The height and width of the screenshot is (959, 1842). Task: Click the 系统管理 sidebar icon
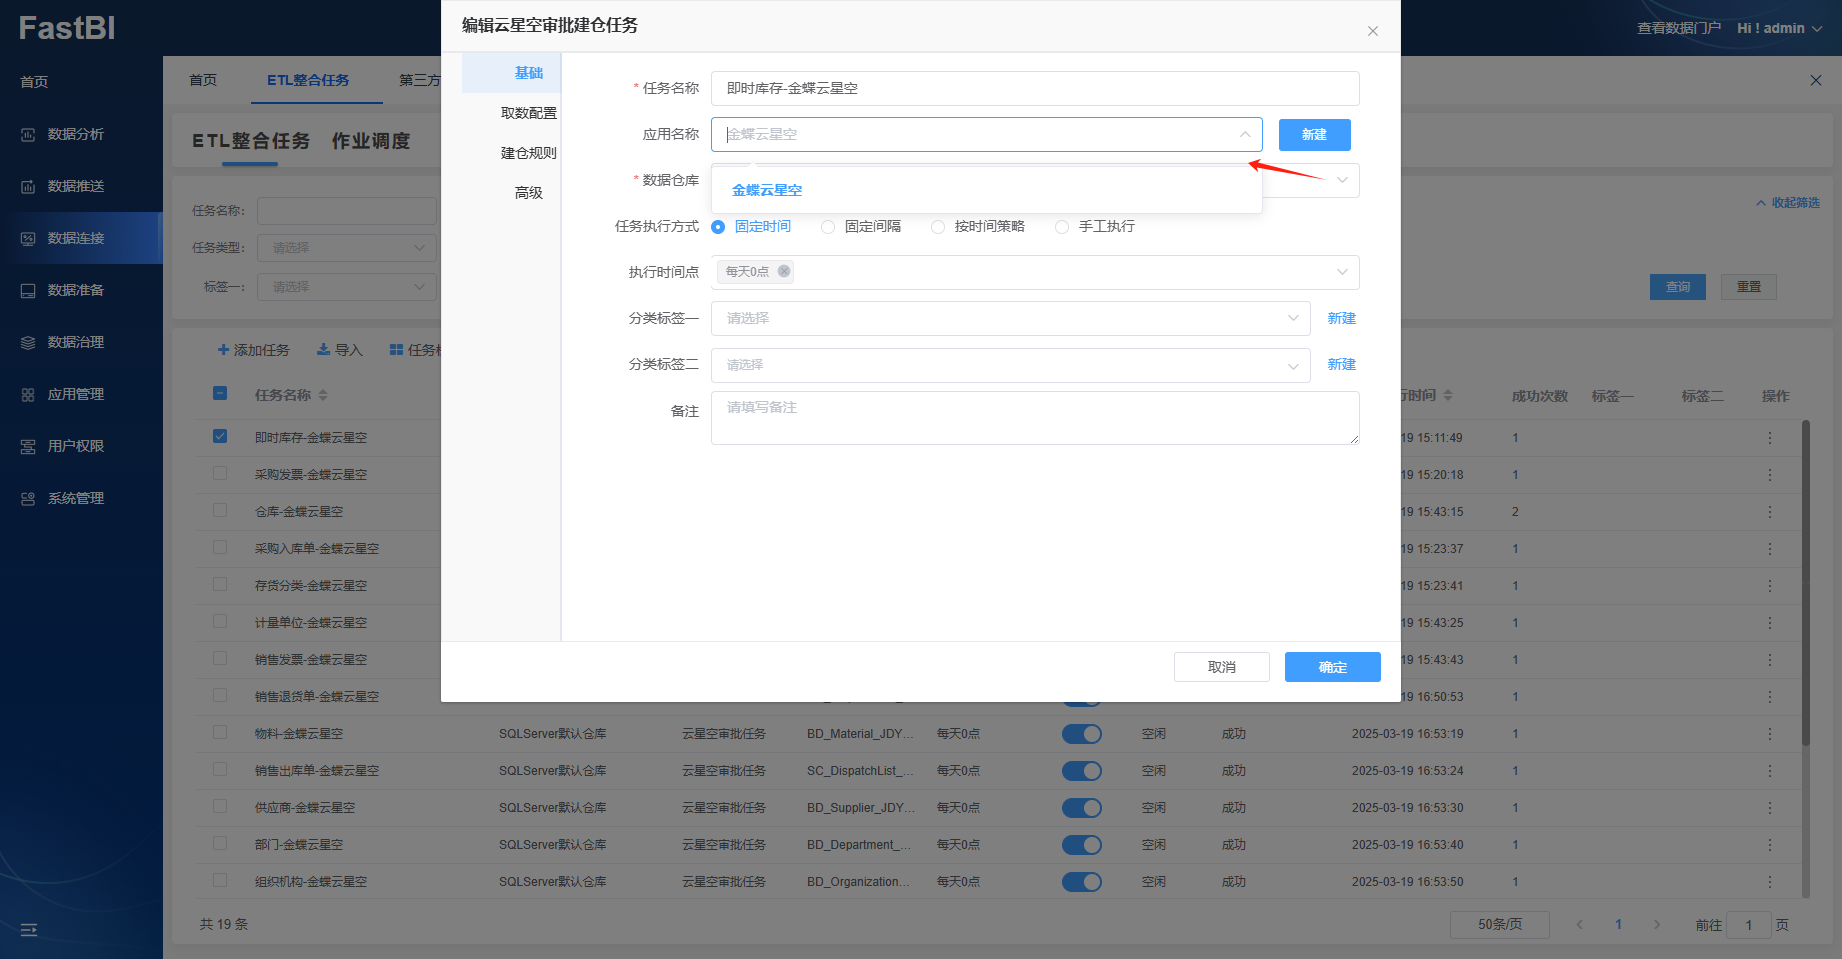(28, 498)
